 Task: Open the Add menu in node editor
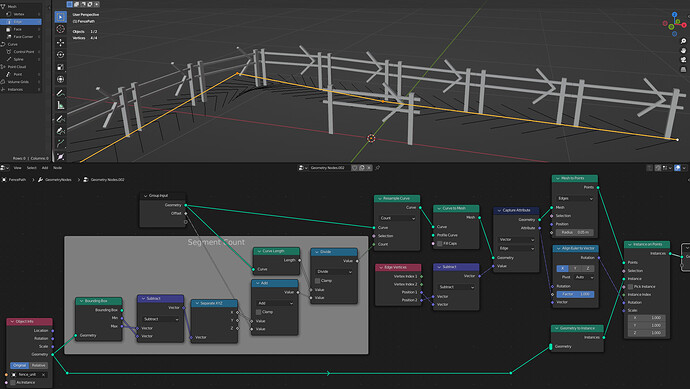click(x=45, y=168)
